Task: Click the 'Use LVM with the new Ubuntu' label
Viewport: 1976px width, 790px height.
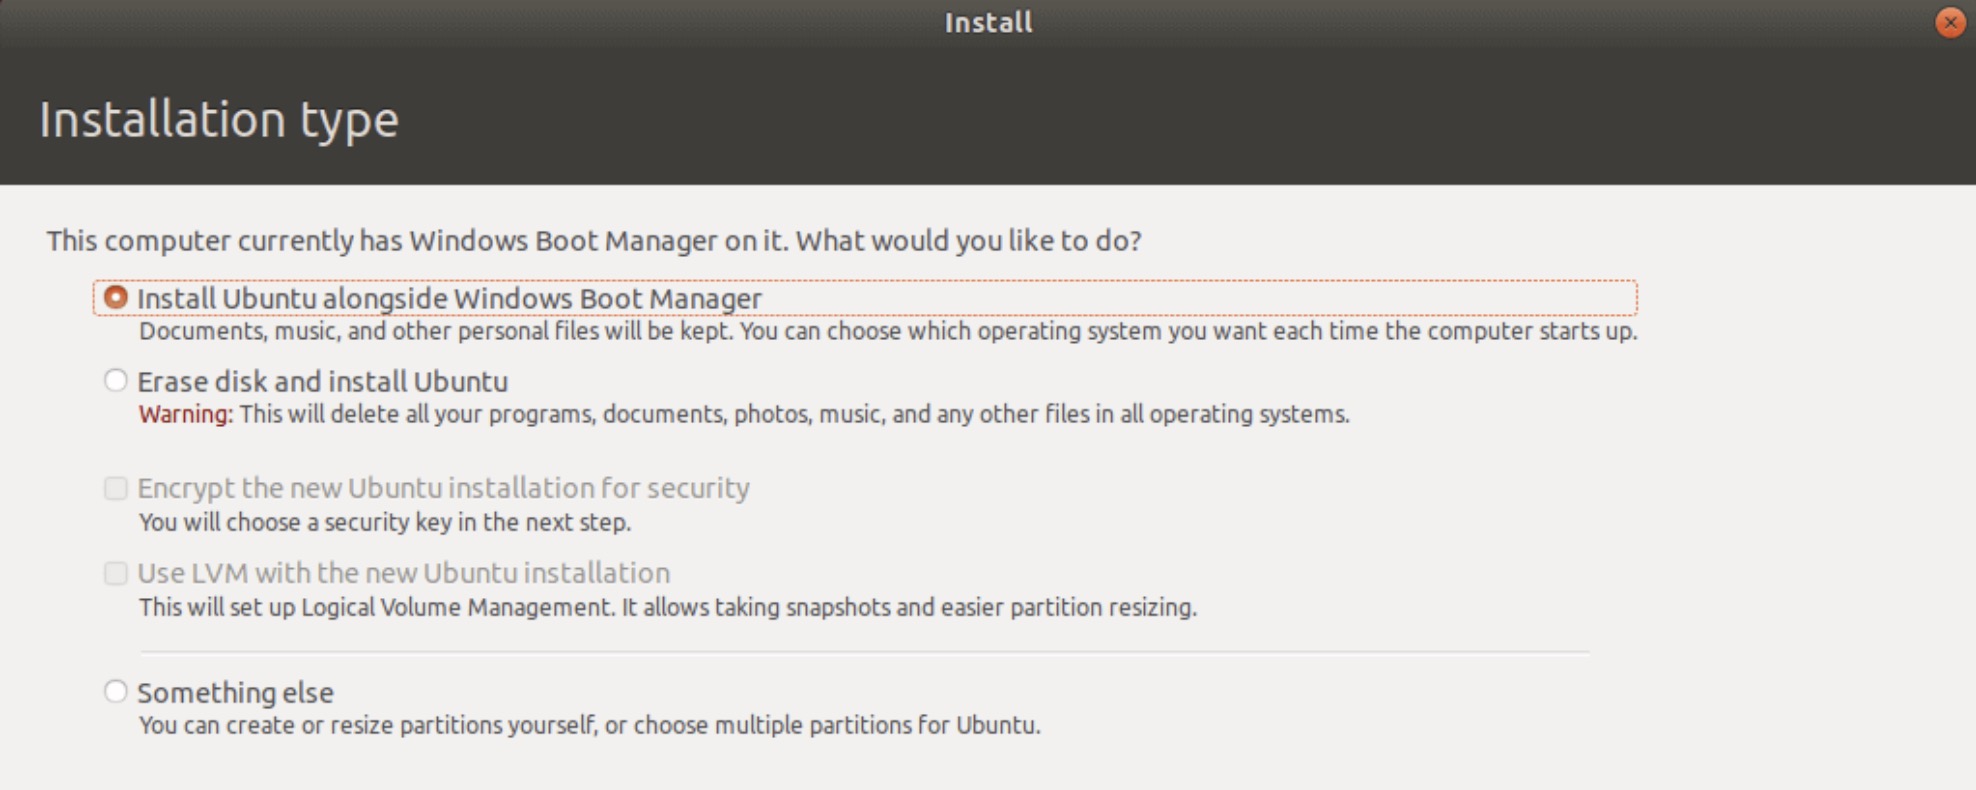Action: tap(403, 573)
